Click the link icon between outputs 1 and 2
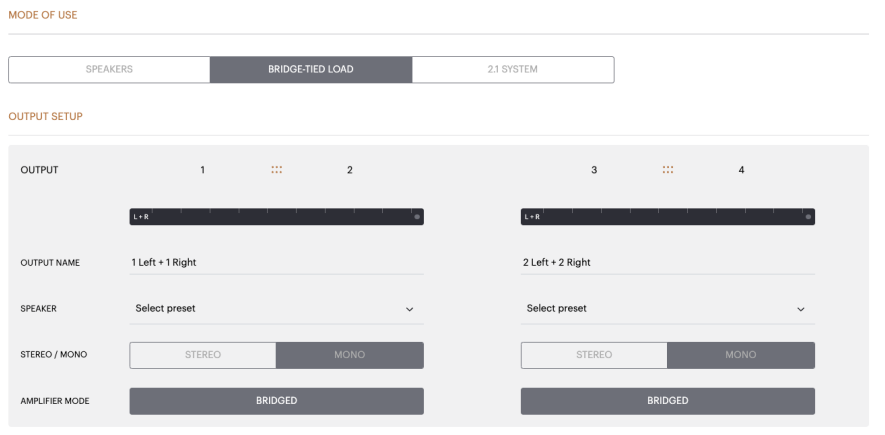The image size is (885, 435). pyautogui.click(x=277, y=170)
